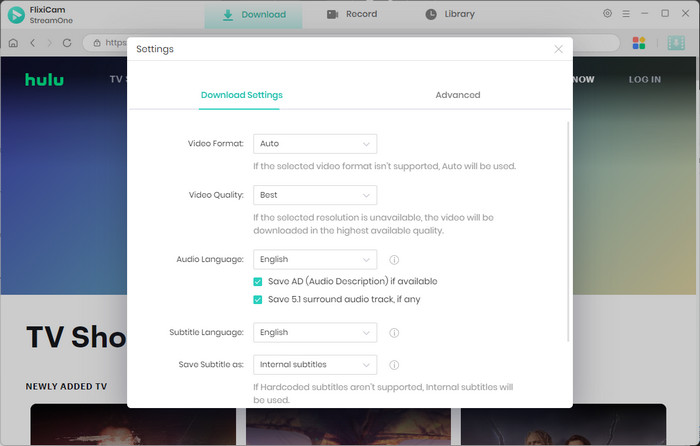Image resolution: width=700 pixels, height=446 pixels.
Task: Uncheck Save 5.1 surround audio track
Action: 258,299
